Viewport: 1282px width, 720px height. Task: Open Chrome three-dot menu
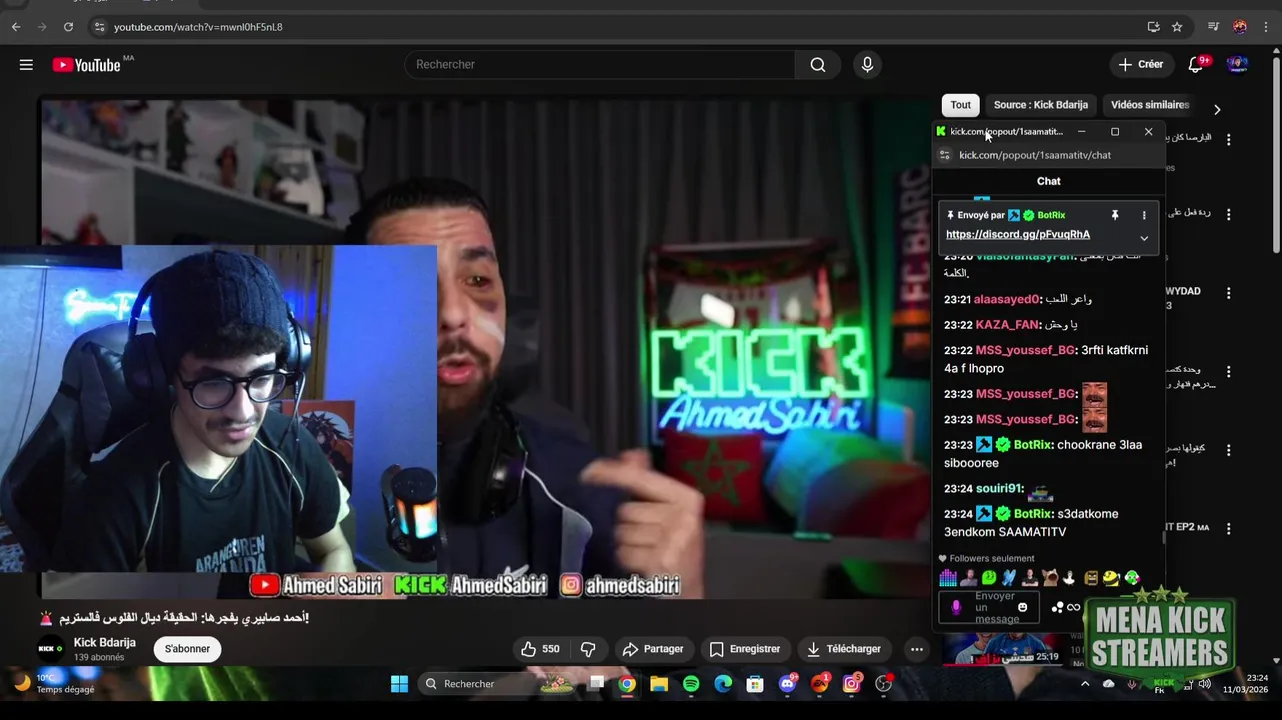[1265, 27]
